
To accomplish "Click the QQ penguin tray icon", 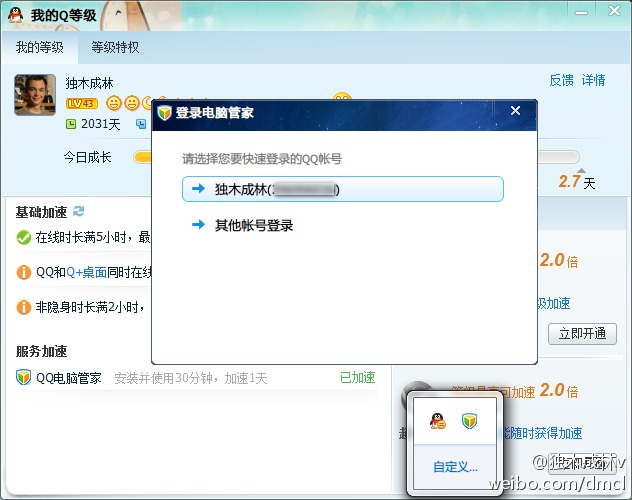I will (438, 421).
